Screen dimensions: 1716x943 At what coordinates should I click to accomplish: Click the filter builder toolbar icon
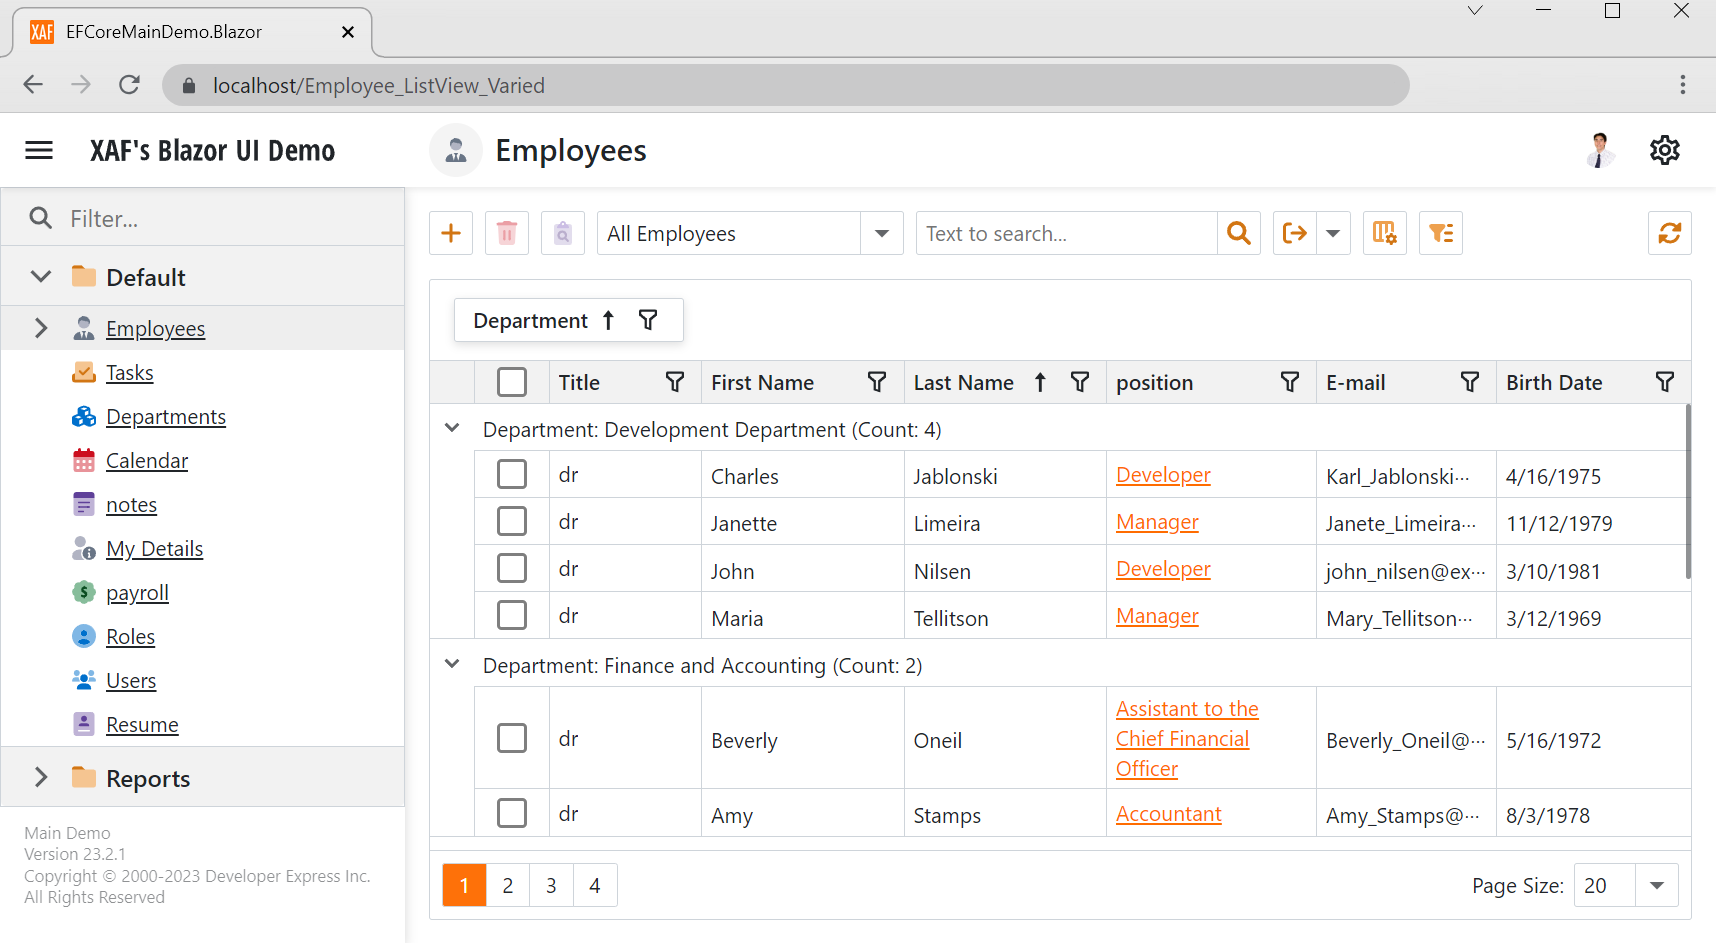click(x=1441, y=233)
